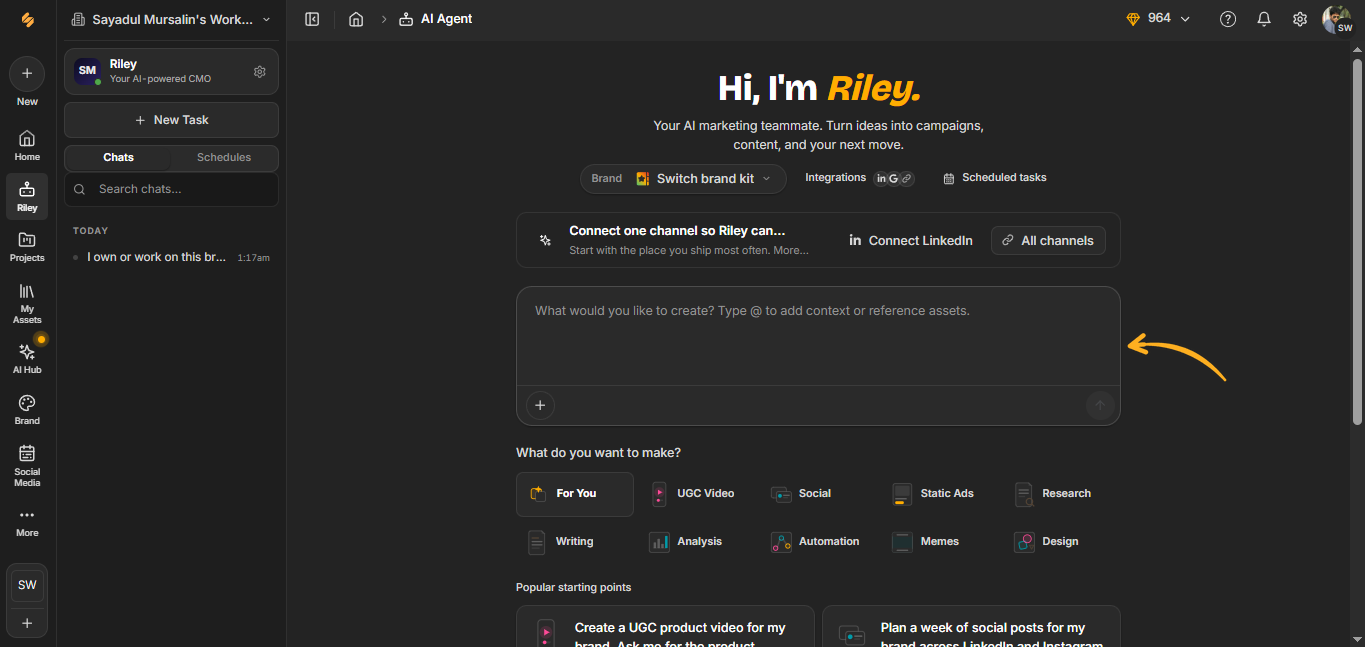Add workspace with bottom plus icon
Screen dimensions: 1365x647
pos(27,623)
